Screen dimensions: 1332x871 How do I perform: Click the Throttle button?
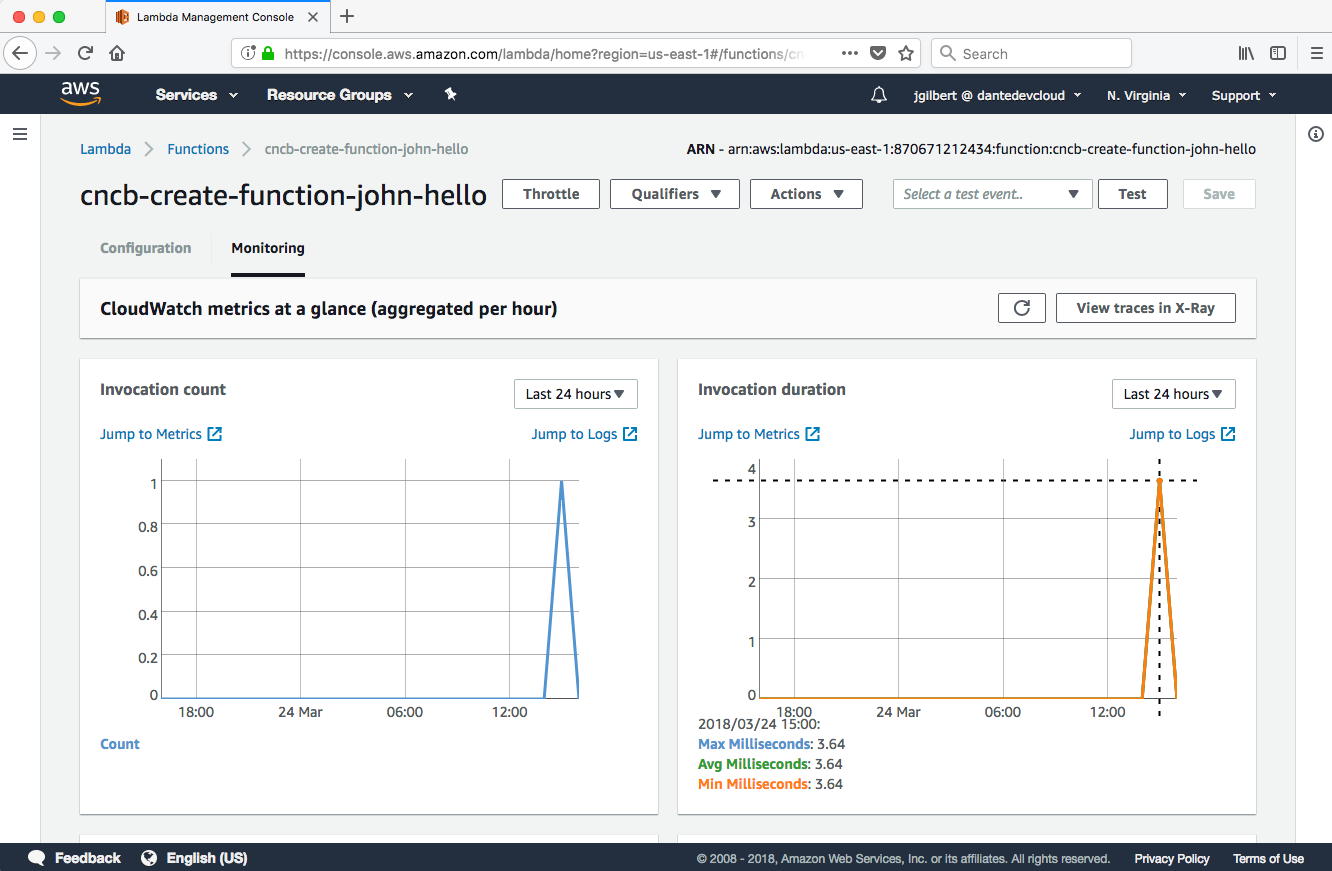[551, 194]
